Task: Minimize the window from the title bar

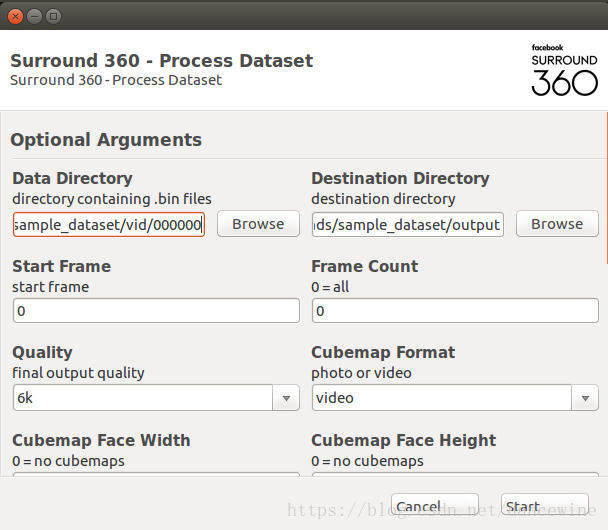Action: coord(35,16)
